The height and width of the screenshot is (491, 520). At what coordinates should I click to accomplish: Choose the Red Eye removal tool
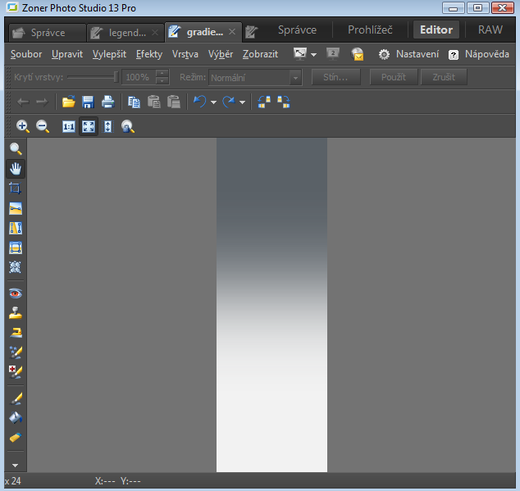coord(15,293)
